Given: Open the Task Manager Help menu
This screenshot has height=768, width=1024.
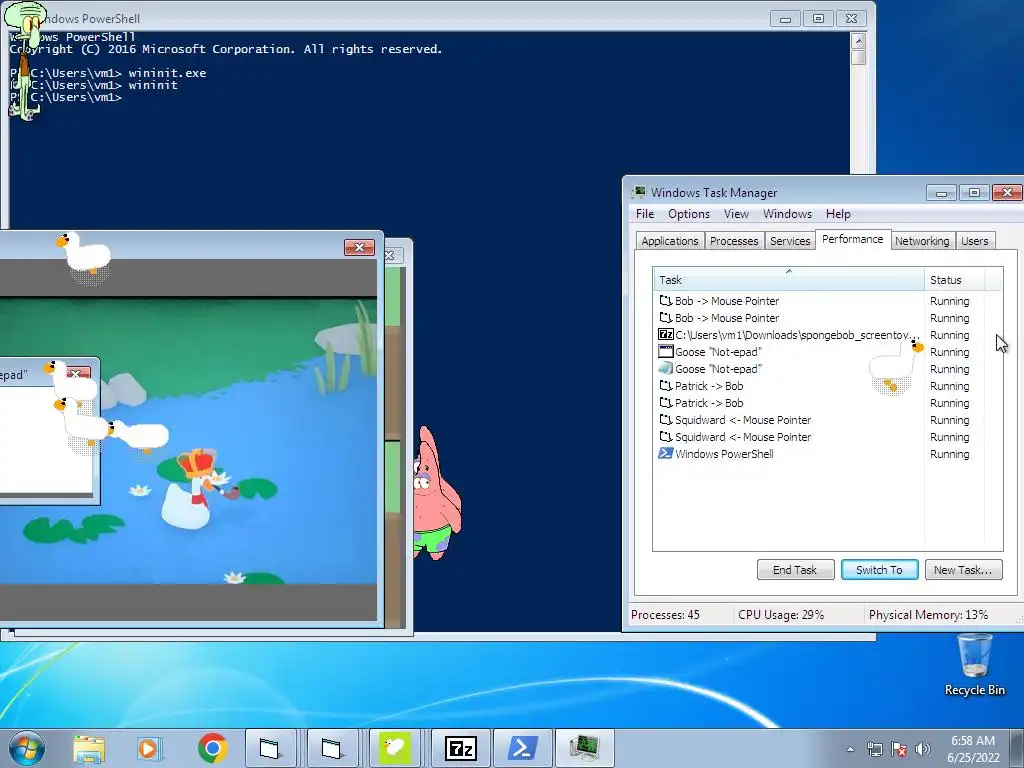Looking at the screenshot, I should (838, 214).
